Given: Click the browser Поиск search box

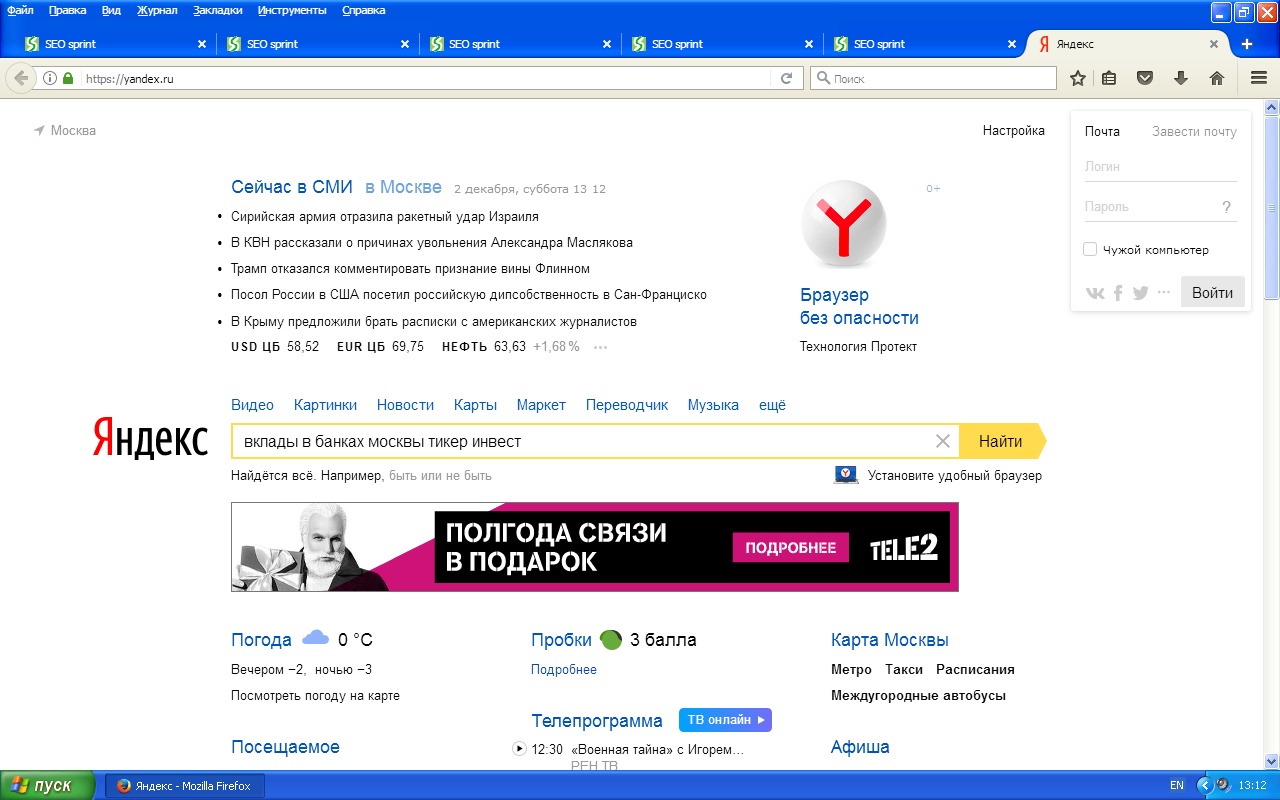Looking at the screenshot, I should (x=933, y=78).
